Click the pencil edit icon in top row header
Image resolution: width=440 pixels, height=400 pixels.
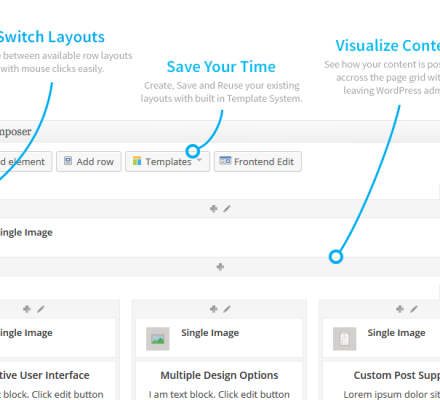pos(227,209)
